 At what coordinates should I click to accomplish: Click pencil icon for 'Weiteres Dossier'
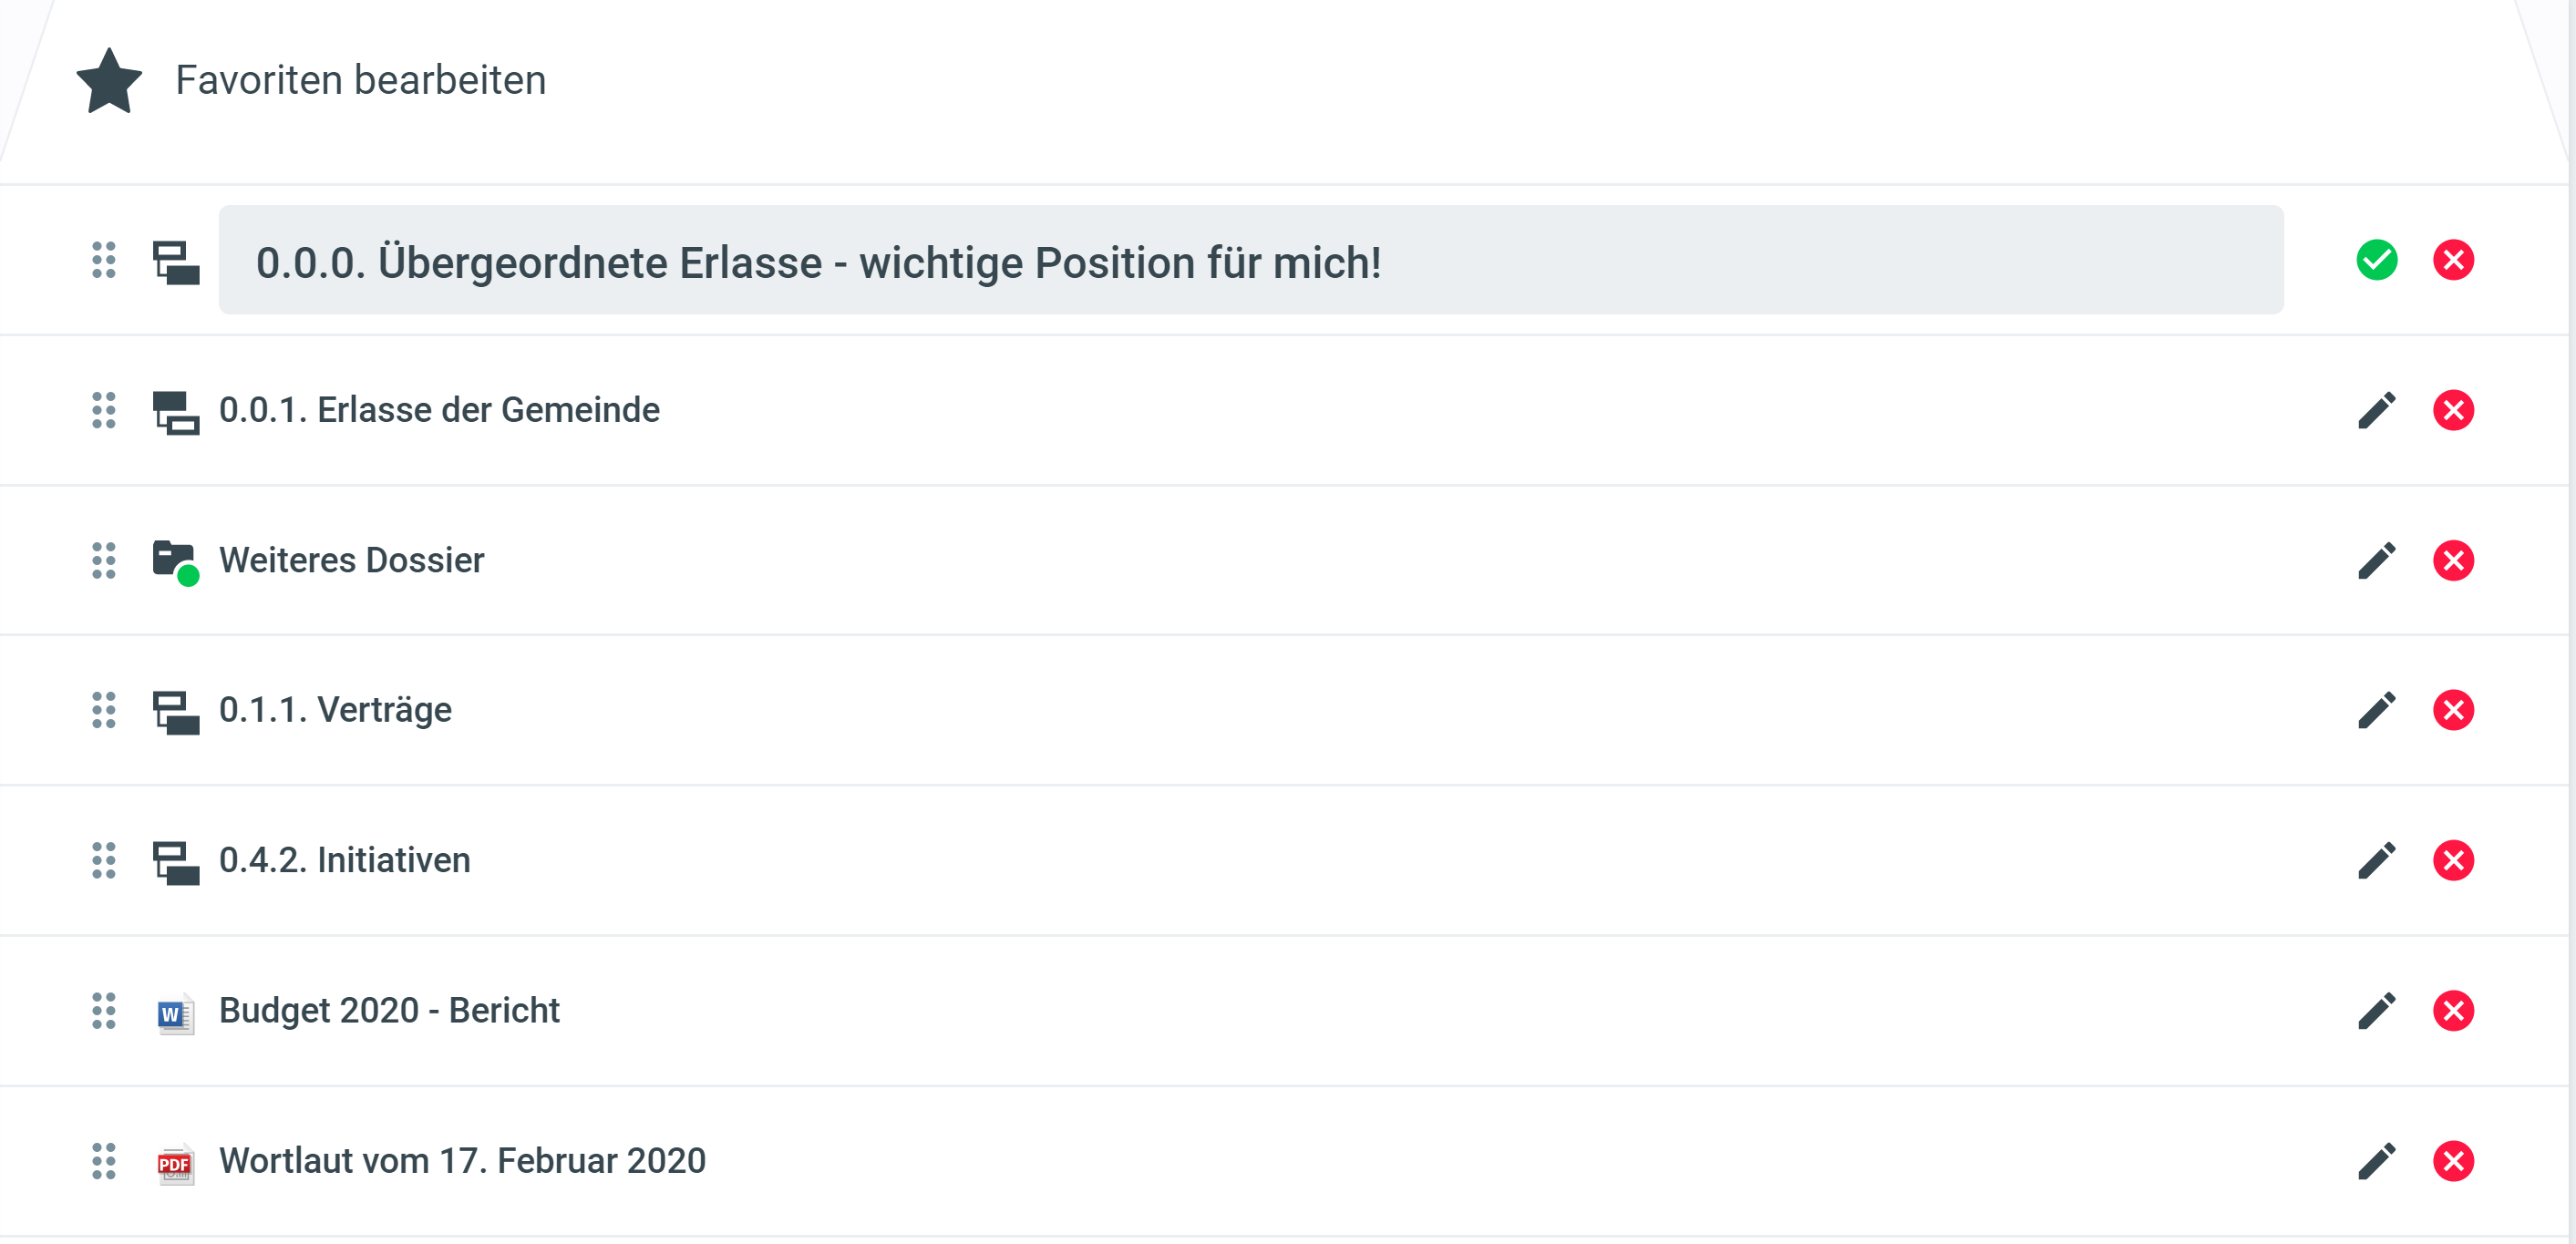(2376, 560)
